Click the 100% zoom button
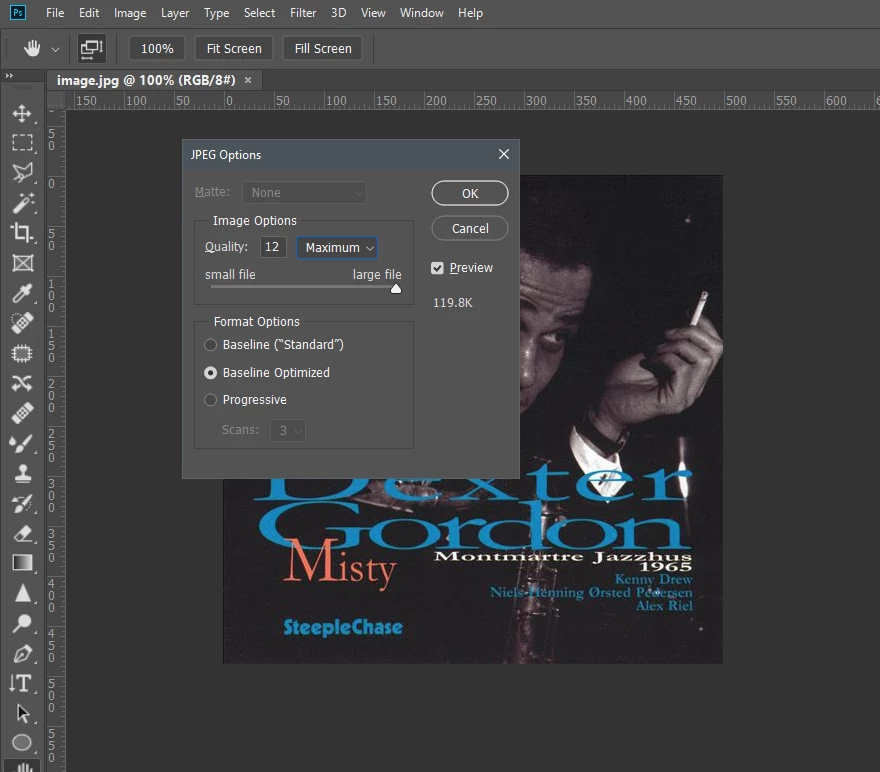Image resolution: width=880 pixels, height=772 pixels. [x=157, y=48]
